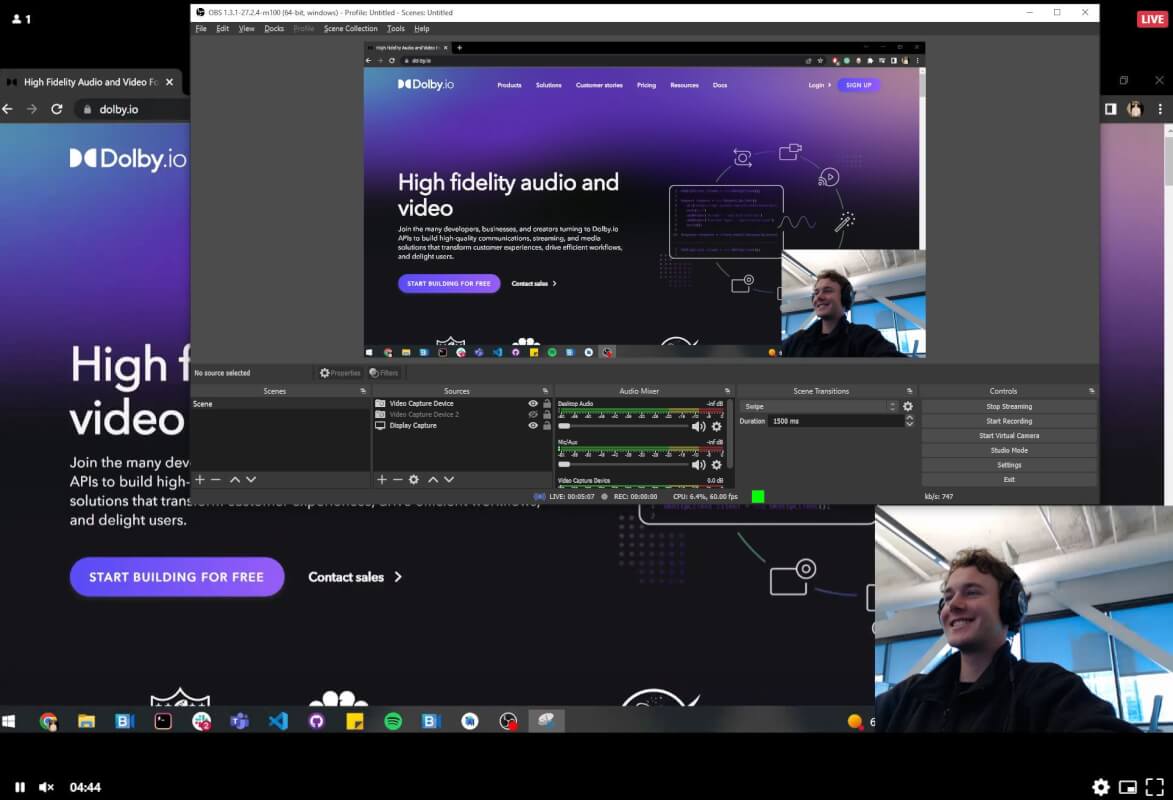This screenshot has width=1173, height=800.
Task: Open the Swipe transition dropdown
Action: (x=893, y=406)
